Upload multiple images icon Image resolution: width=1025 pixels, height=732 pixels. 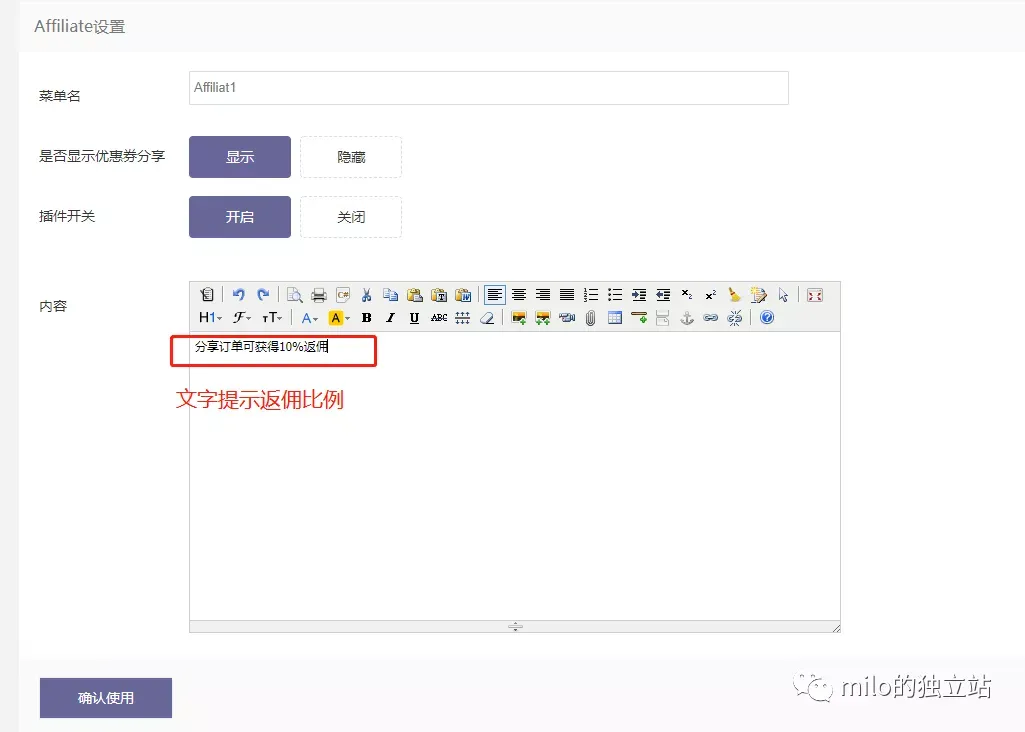(543, 318)
